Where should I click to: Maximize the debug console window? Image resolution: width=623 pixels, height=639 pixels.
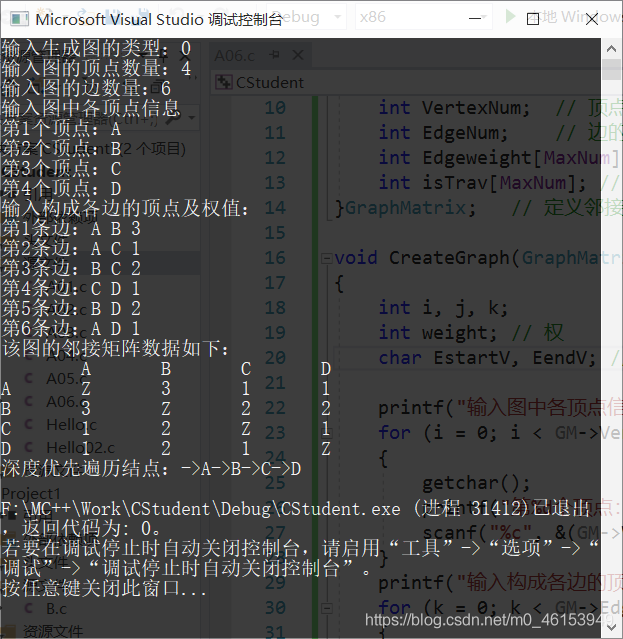pos(533,19)
